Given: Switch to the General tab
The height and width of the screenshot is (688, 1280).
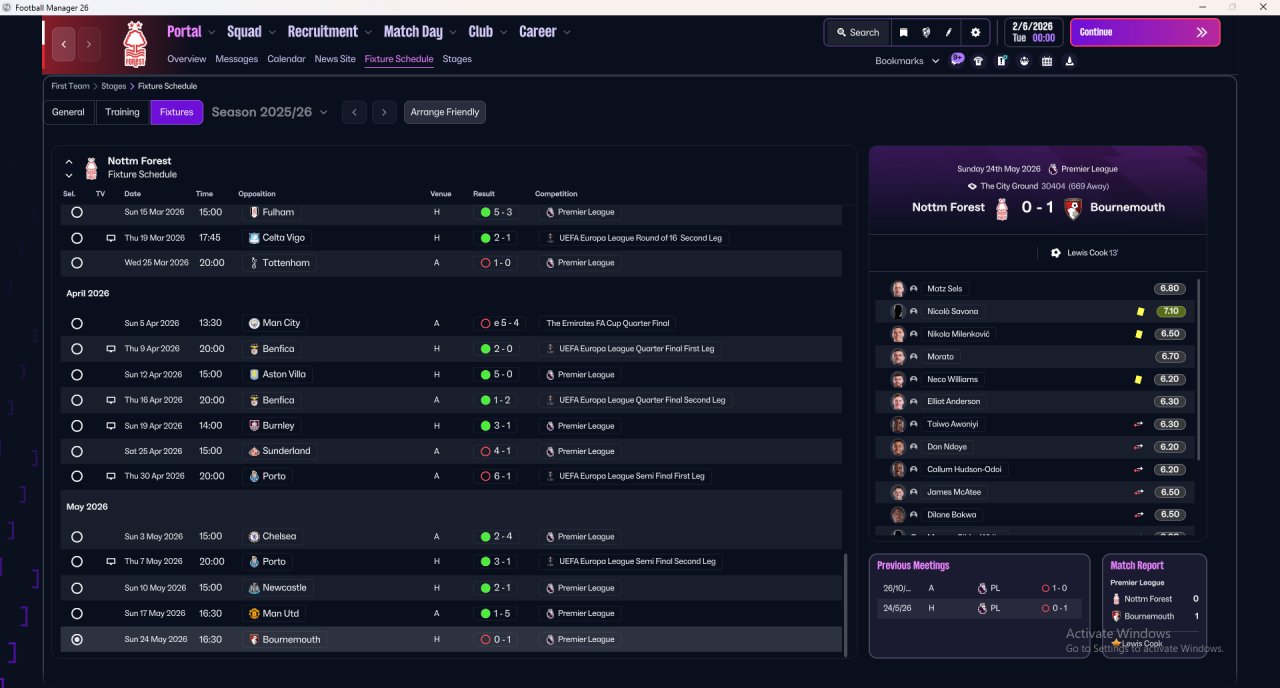Looking at the screenshot, I should point(68,112).
